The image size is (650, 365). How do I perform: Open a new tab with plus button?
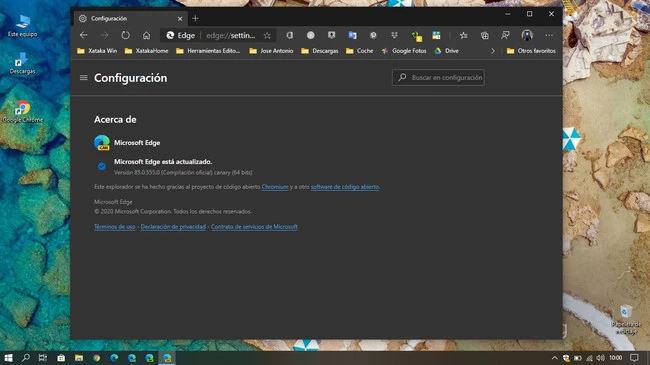(195, 18)
